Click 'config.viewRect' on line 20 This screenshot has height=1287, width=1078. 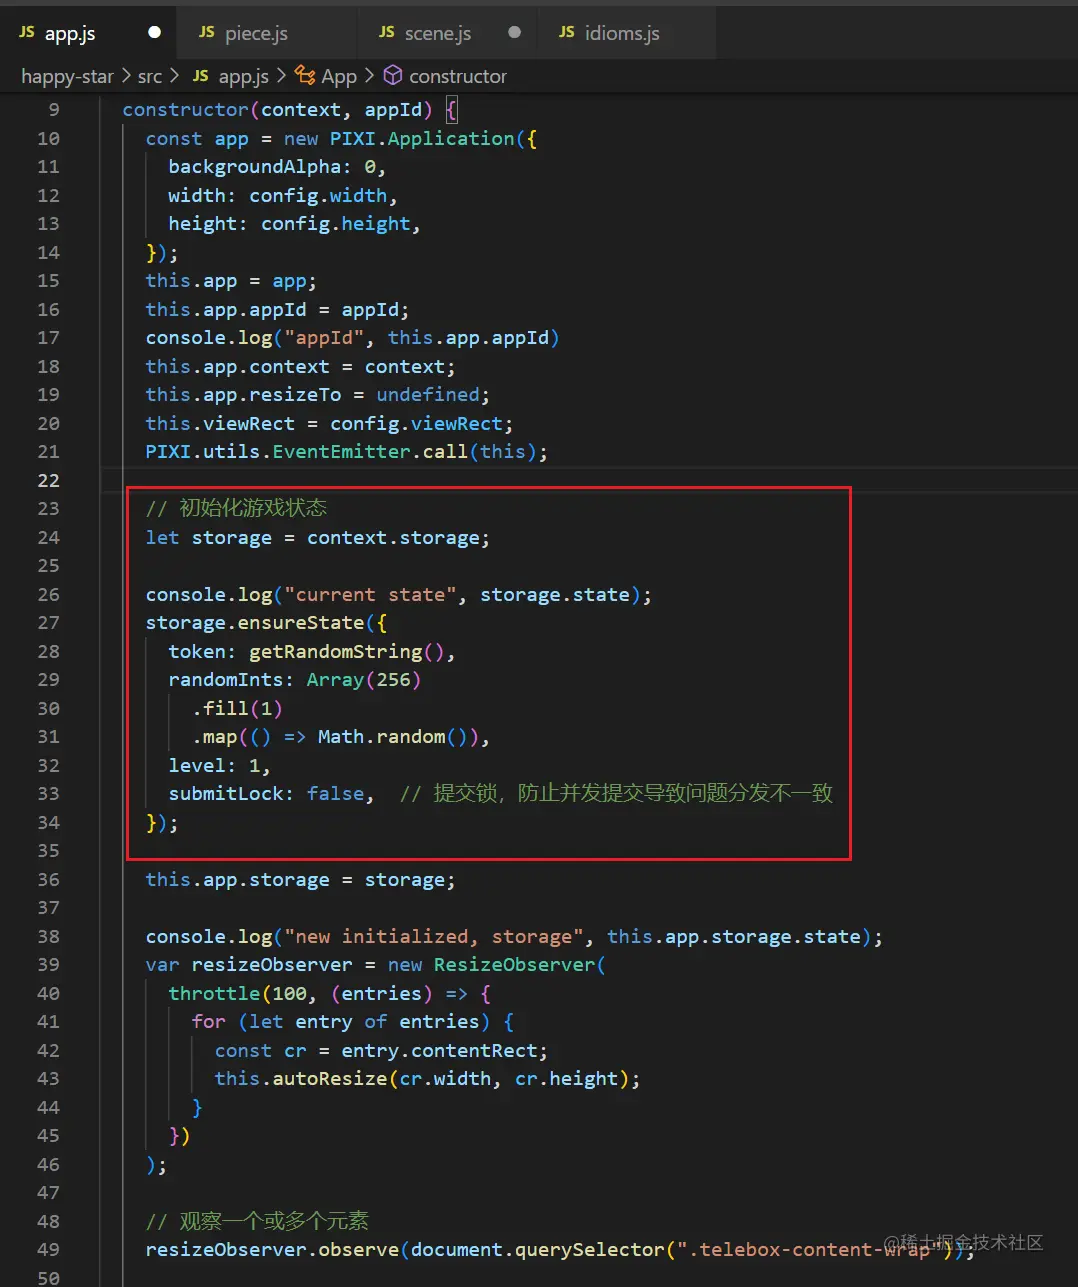(x=416, y=423)
